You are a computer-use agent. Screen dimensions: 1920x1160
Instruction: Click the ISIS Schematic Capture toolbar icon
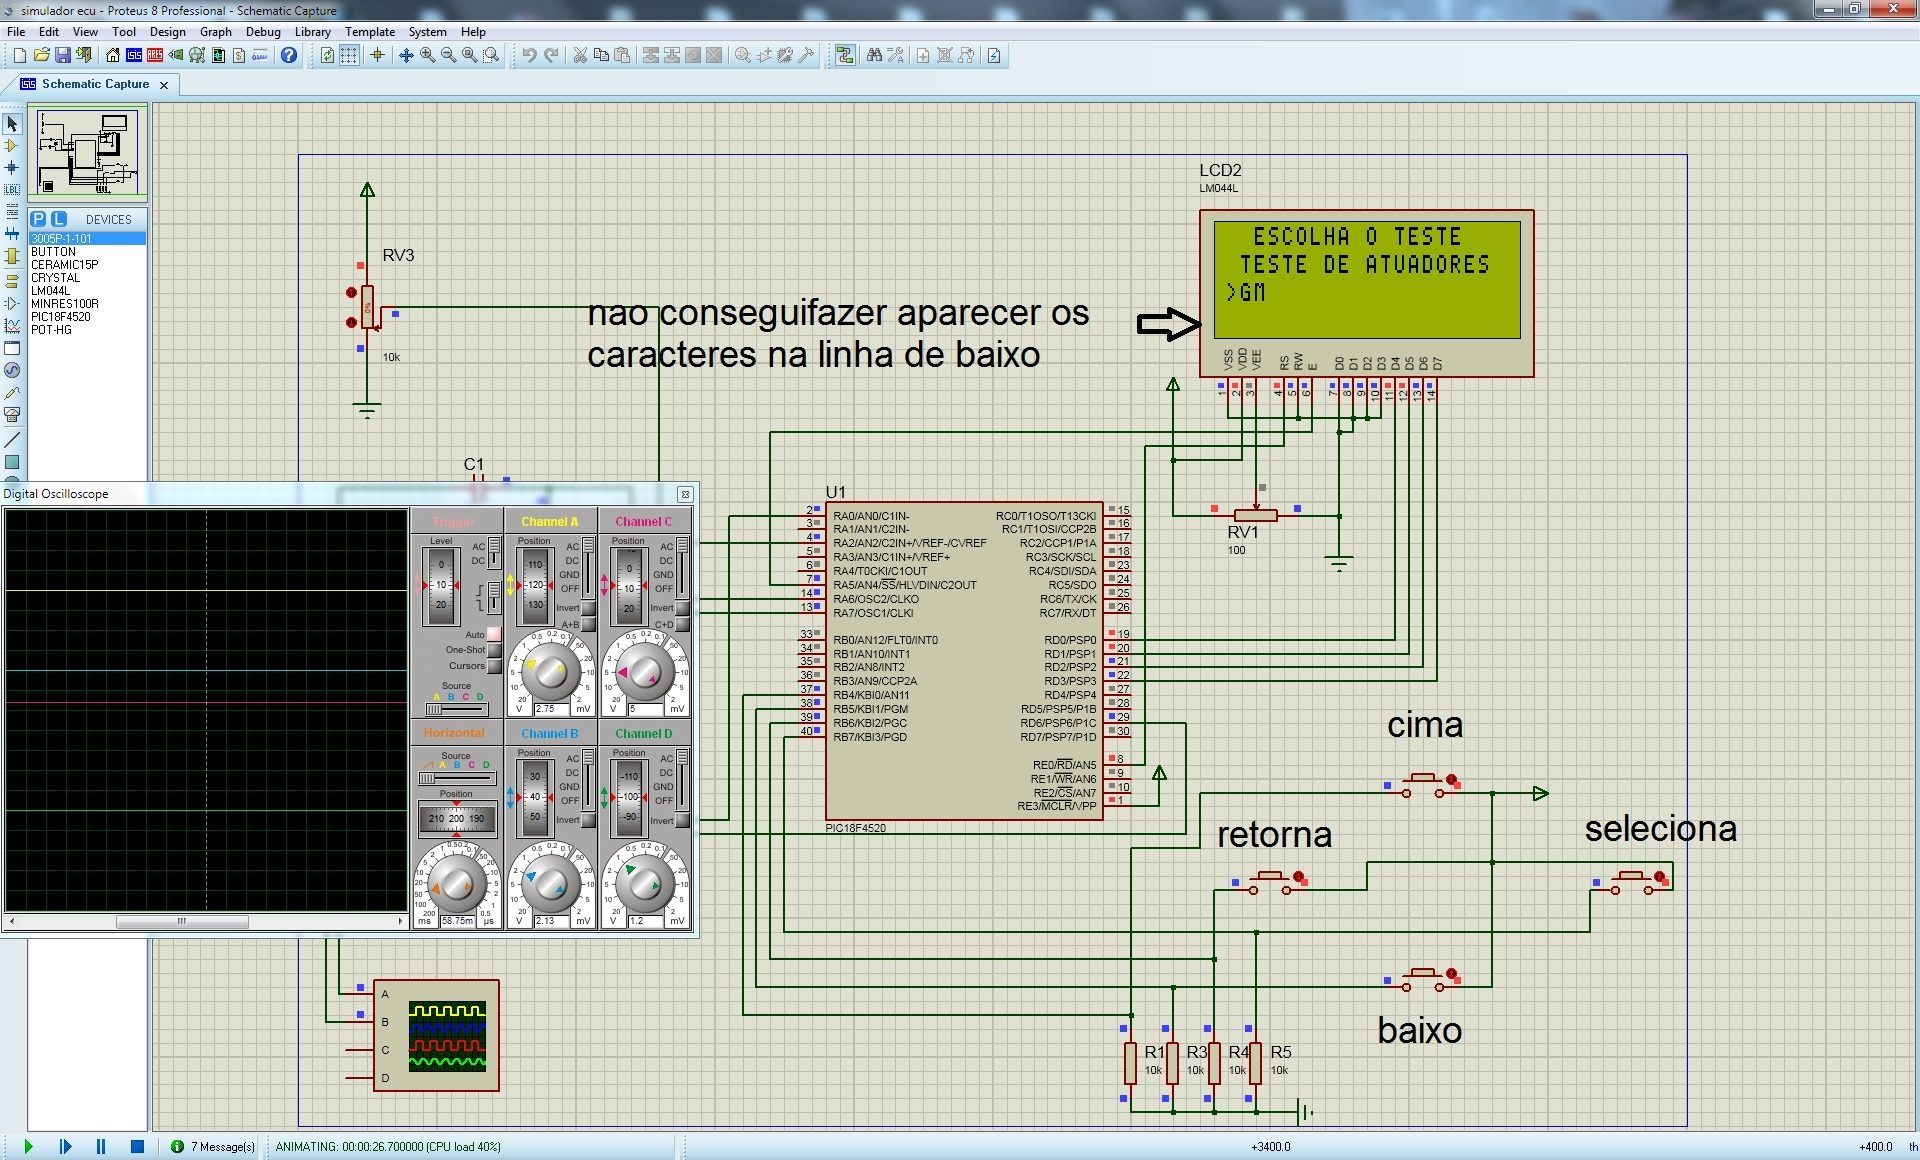(x=134, y=55)
